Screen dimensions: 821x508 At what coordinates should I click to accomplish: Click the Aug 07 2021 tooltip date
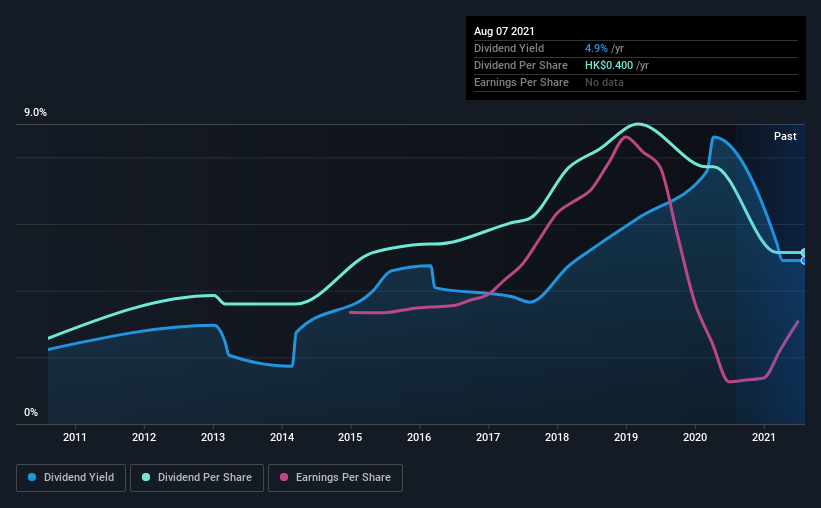(x=504, y=31)
